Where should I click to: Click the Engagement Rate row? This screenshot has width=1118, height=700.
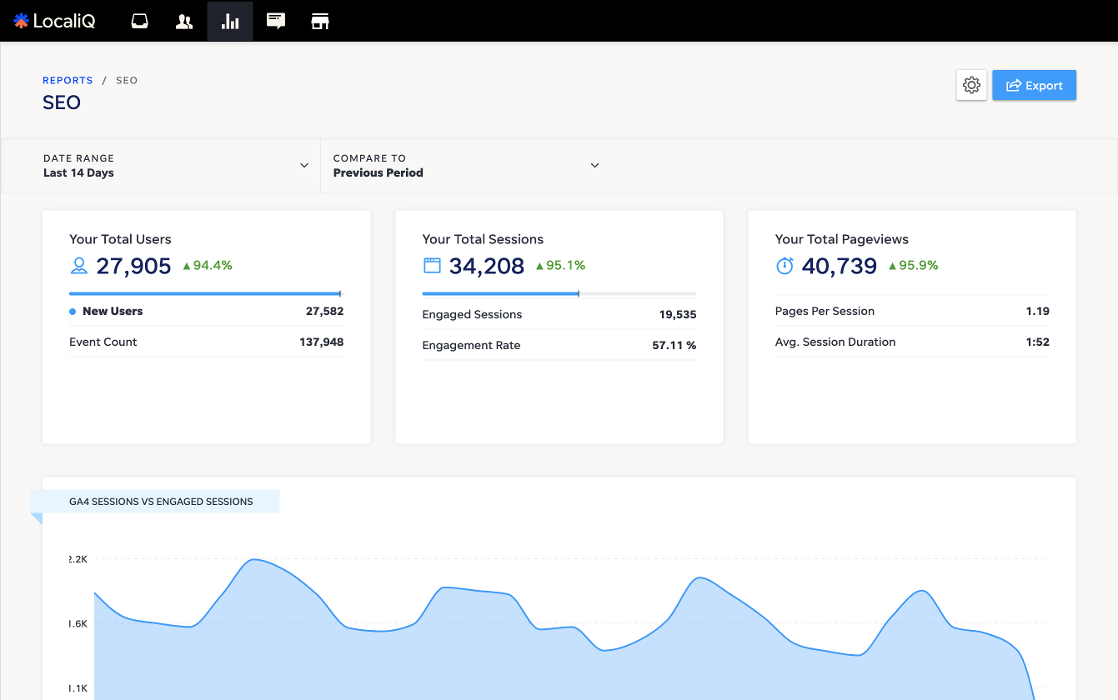[x=558, y=345]
